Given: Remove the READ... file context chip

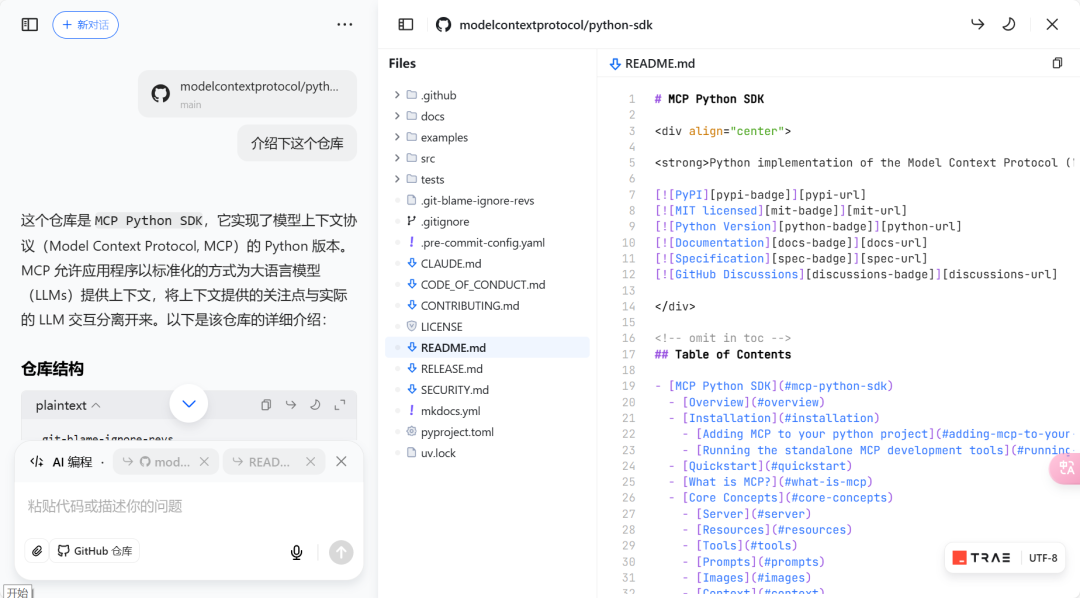Looking at the screenshot, I should pyautogui.click(x=311, y=462).
